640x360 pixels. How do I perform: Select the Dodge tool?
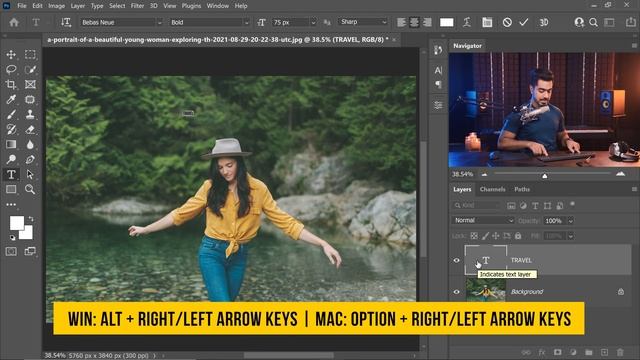click(x=11, y=160)
